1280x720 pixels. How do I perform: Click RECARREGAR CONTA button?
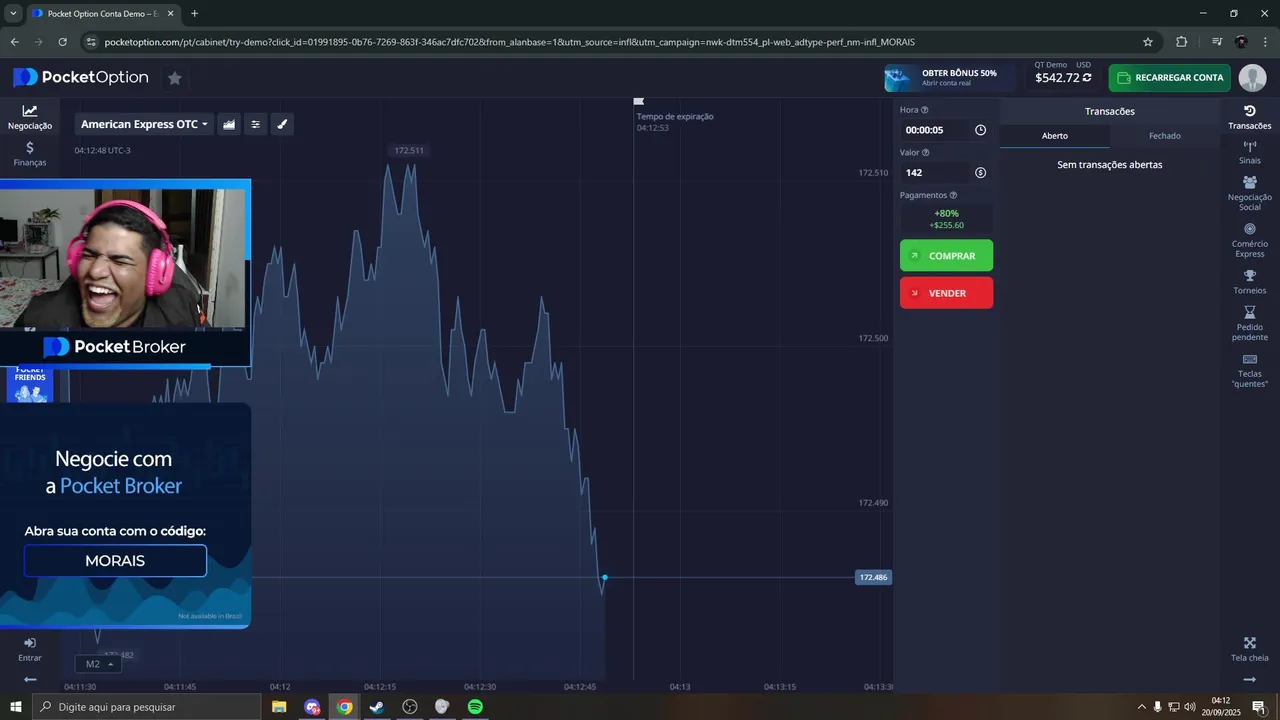[1170, 78]
